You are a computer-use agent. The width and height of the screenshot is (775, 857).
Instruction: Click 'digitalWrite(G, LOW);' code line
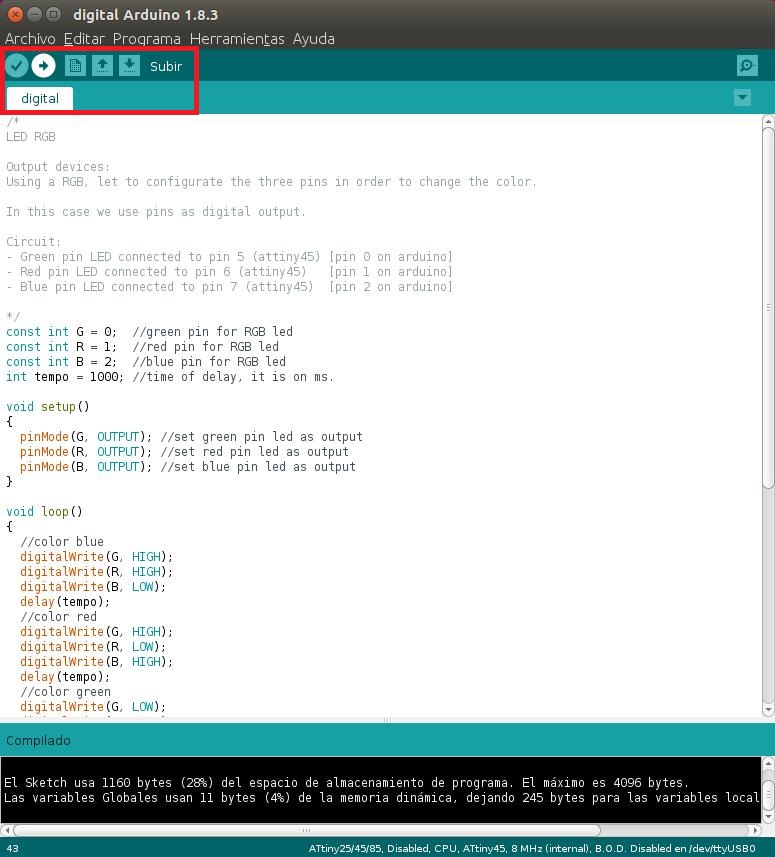(93, 707)
